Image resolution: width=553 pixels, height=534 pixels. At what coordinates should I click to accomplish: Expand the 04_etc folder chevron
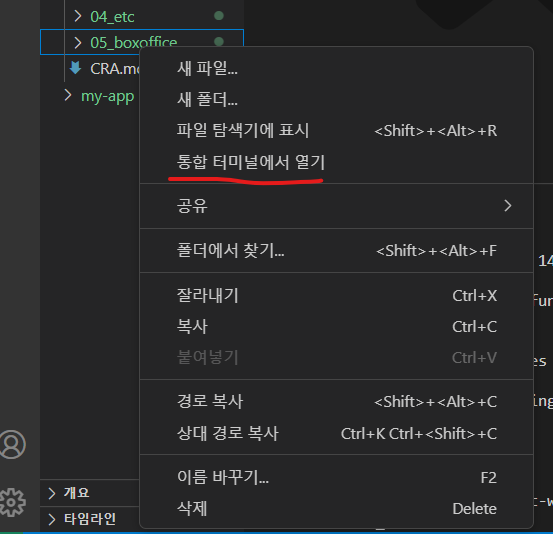78,16
